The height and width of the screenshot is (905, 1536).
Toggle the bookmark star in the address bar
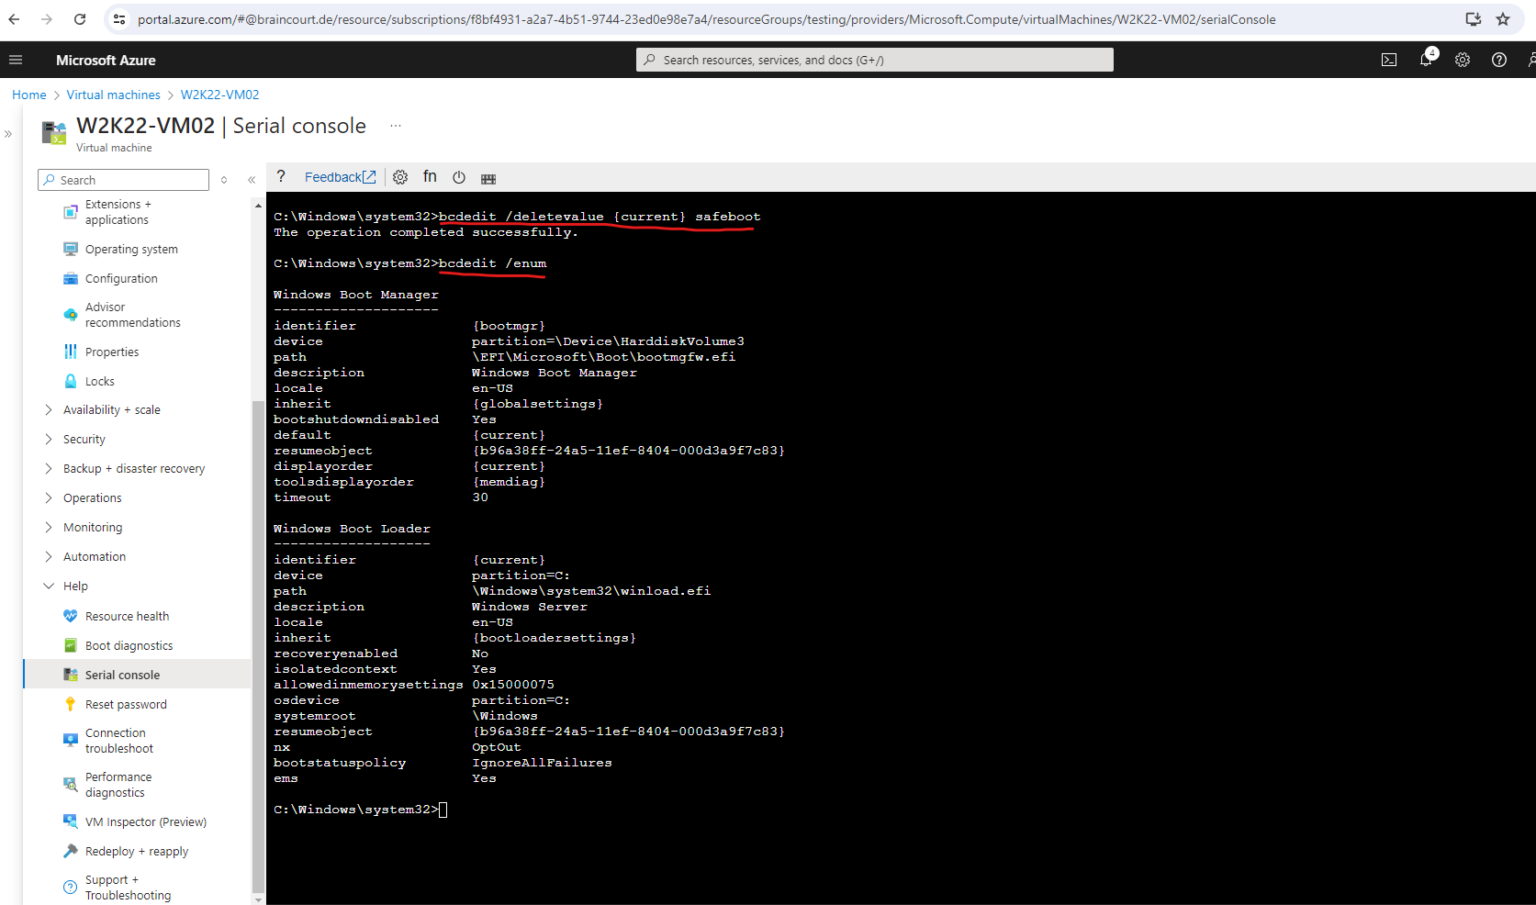point(1502,19)
